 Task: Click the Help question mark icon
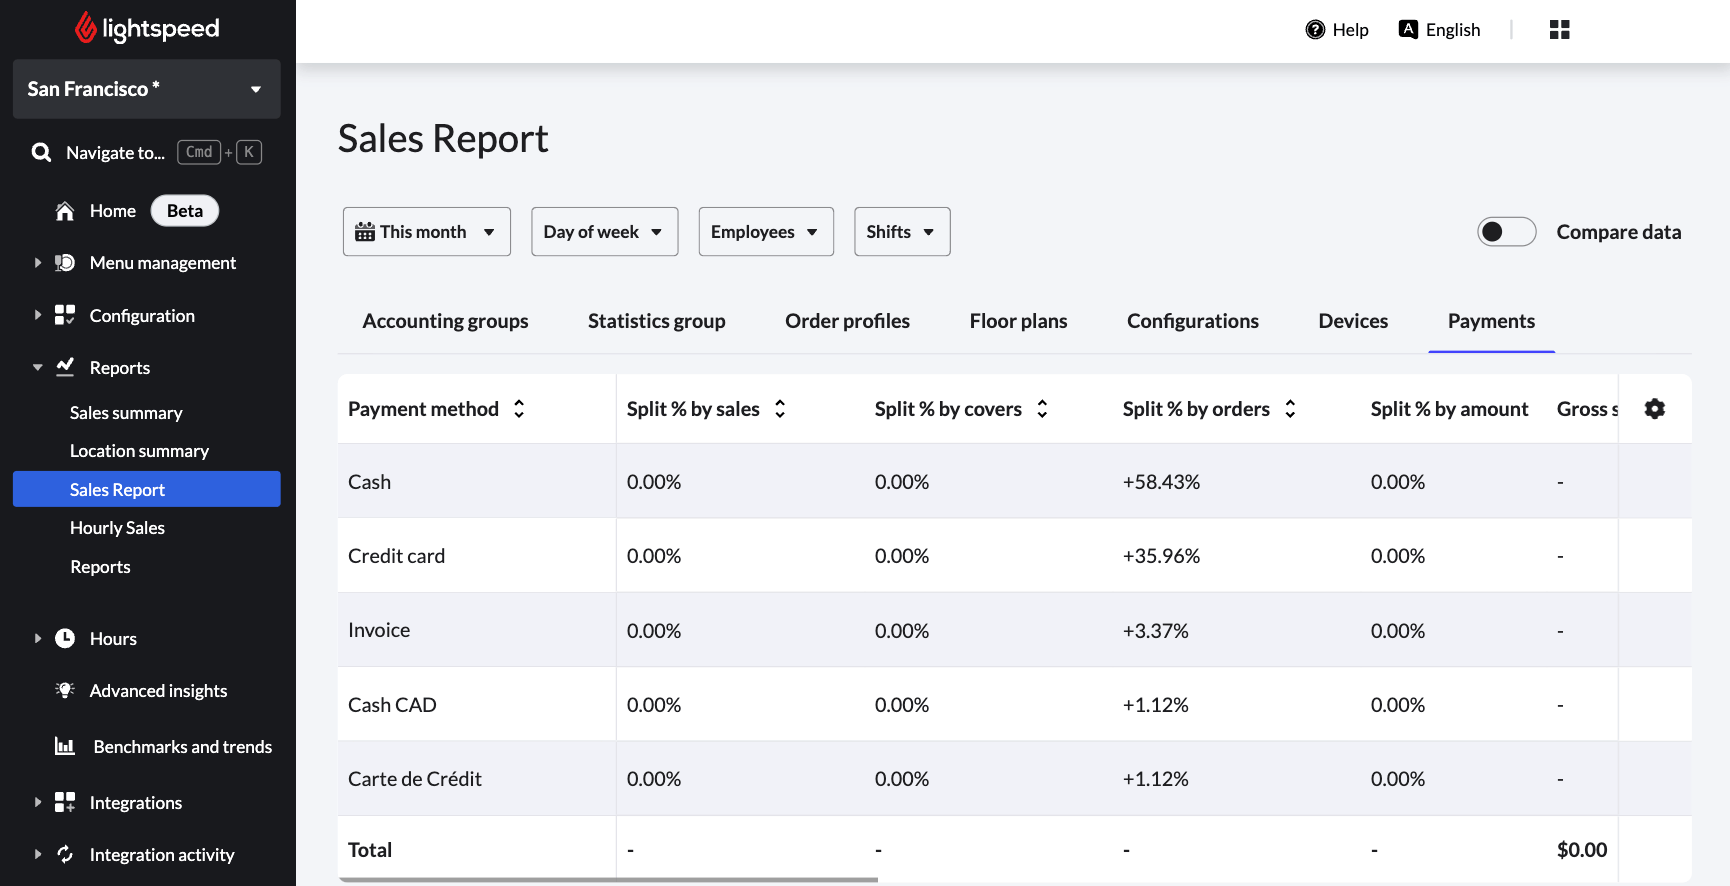[1315, 30]
